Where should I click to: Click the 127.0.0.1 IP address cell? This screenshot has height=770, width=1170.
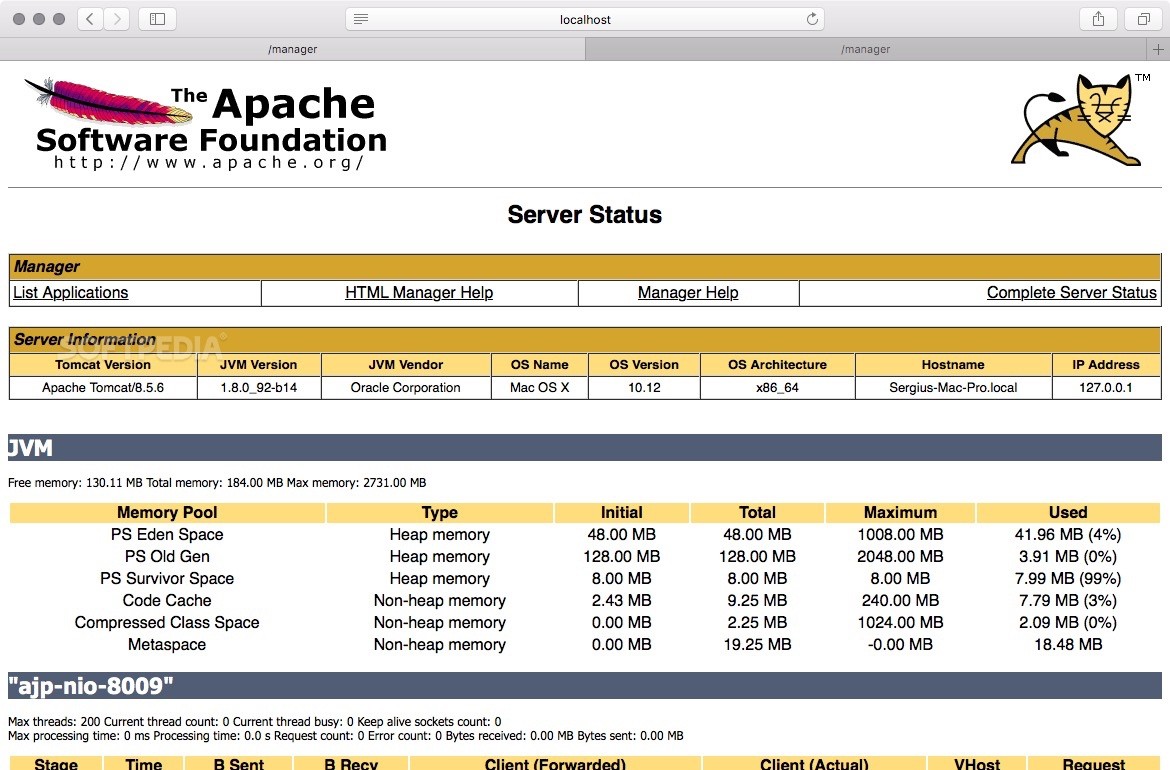click(1106, 387)
